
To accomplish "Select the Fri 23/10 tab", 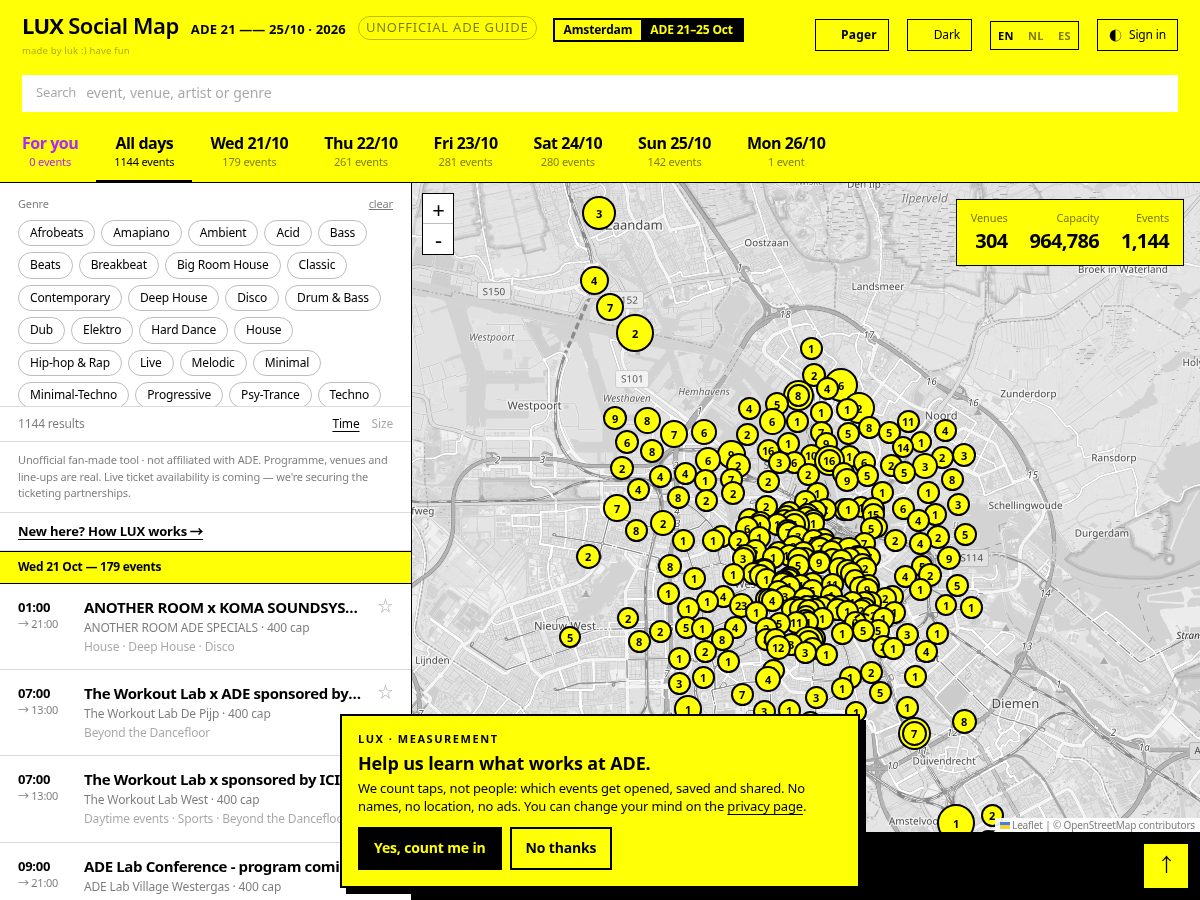I will click(x=466, y=151).
